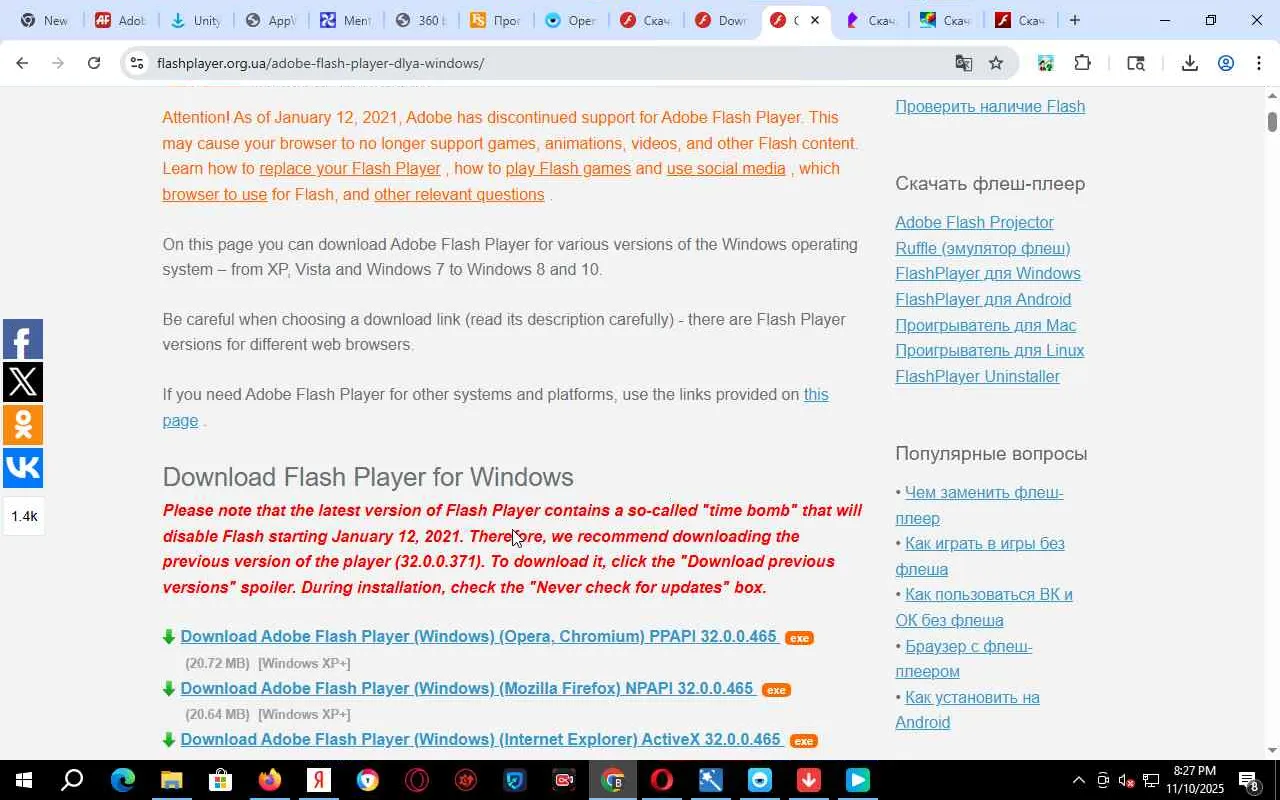Open 'other relevant questions' link
This screenshot has width=1280, height=800.
point(459,195)
